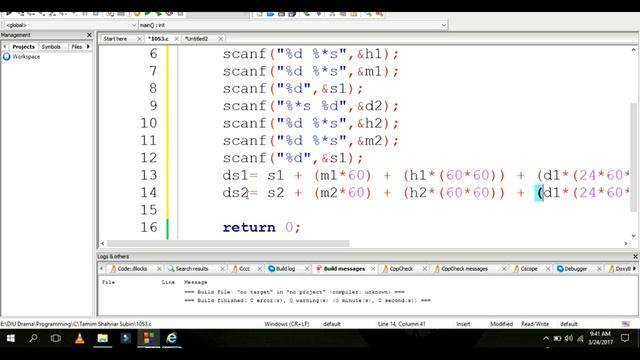Show hidden system tray icons
The height and width of the screenshot is (360, 640).
(x=546, y=338)
